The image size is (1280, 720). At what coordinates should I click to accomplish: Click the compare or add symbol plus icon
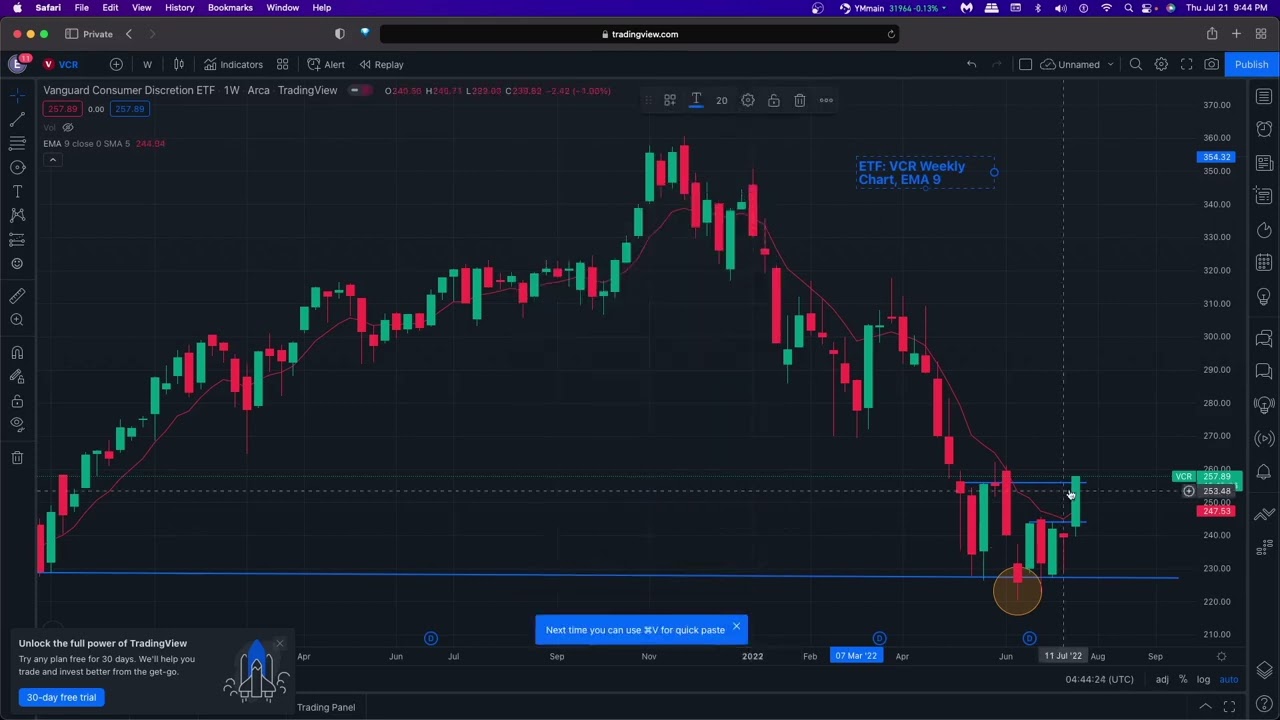click(x=116, y=64)
